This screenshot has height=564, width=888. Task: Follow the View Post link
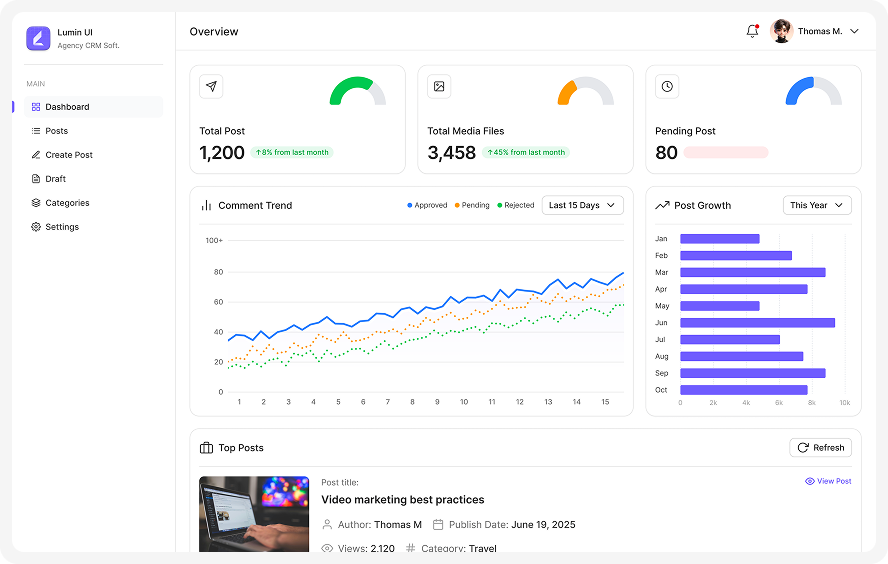pos(828,481)
